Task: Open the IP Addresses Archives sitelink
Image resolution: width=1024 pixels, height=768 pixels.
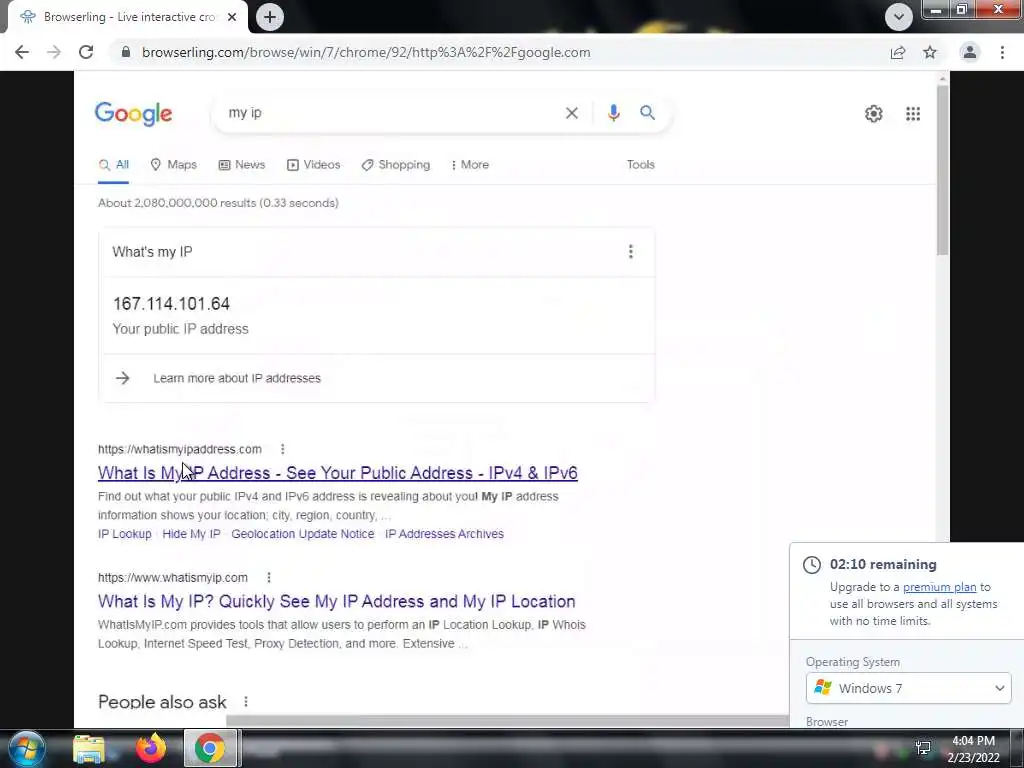Action: 444,534
